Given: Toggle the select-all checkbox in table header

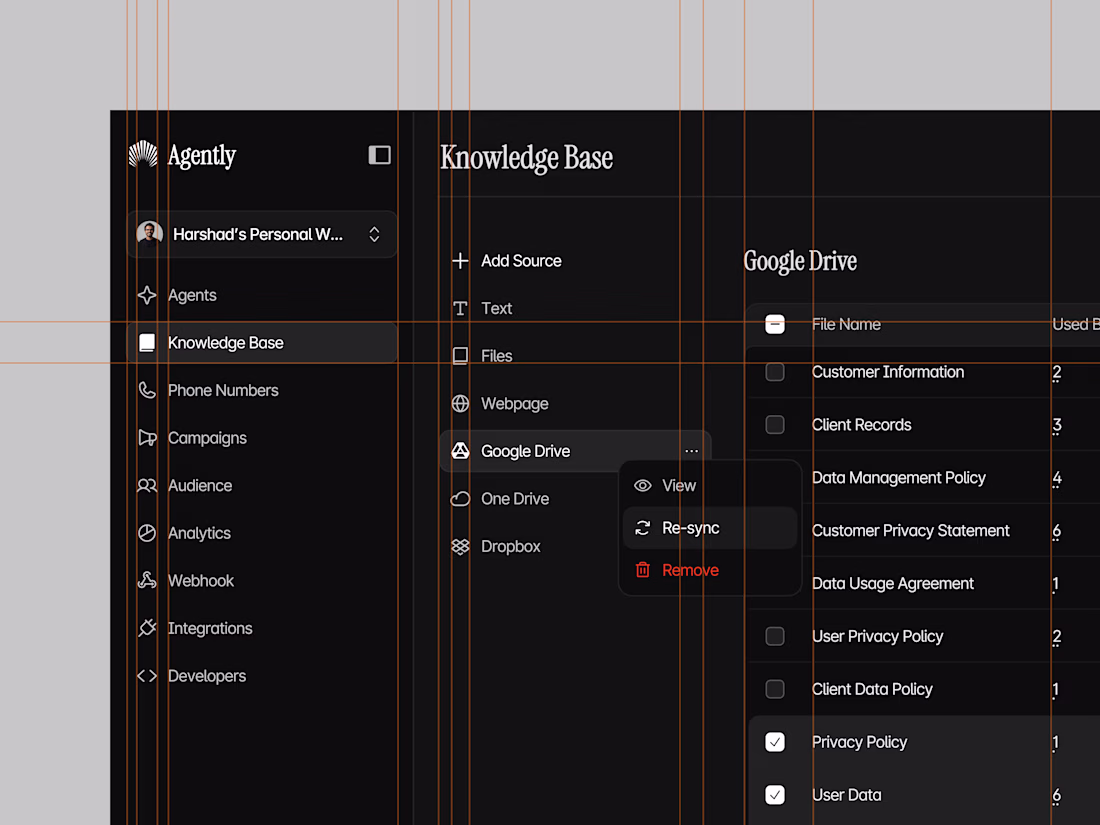Looking at the screenshot, I should click(x=775, y=324).
